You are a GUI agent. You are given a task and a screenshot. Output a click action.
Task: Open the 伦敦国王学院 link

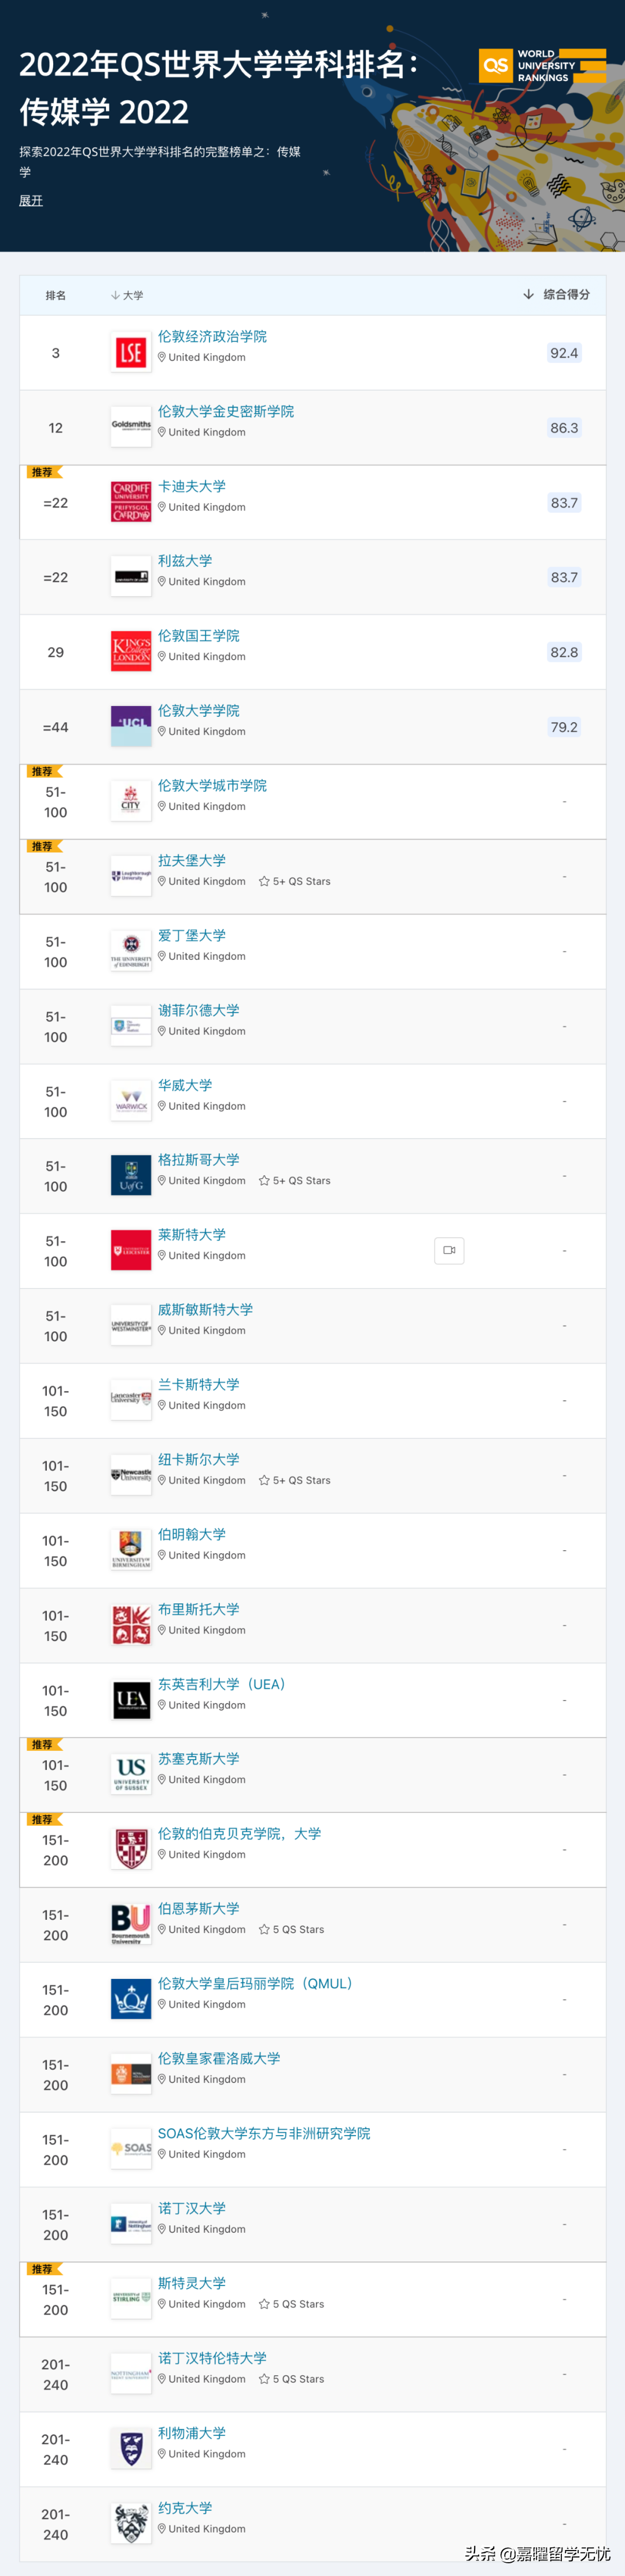coord(199,635)
